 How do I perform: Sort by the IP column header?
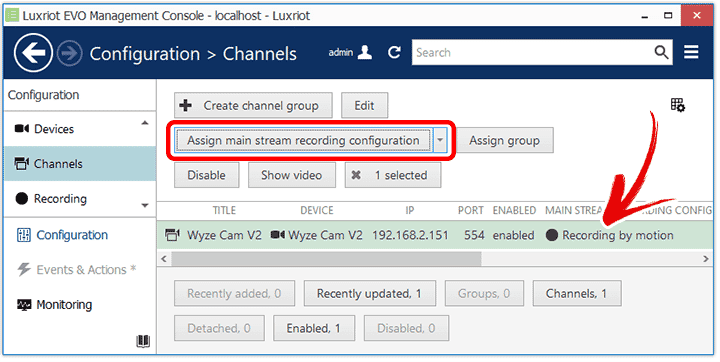click(x=410, y=210)
